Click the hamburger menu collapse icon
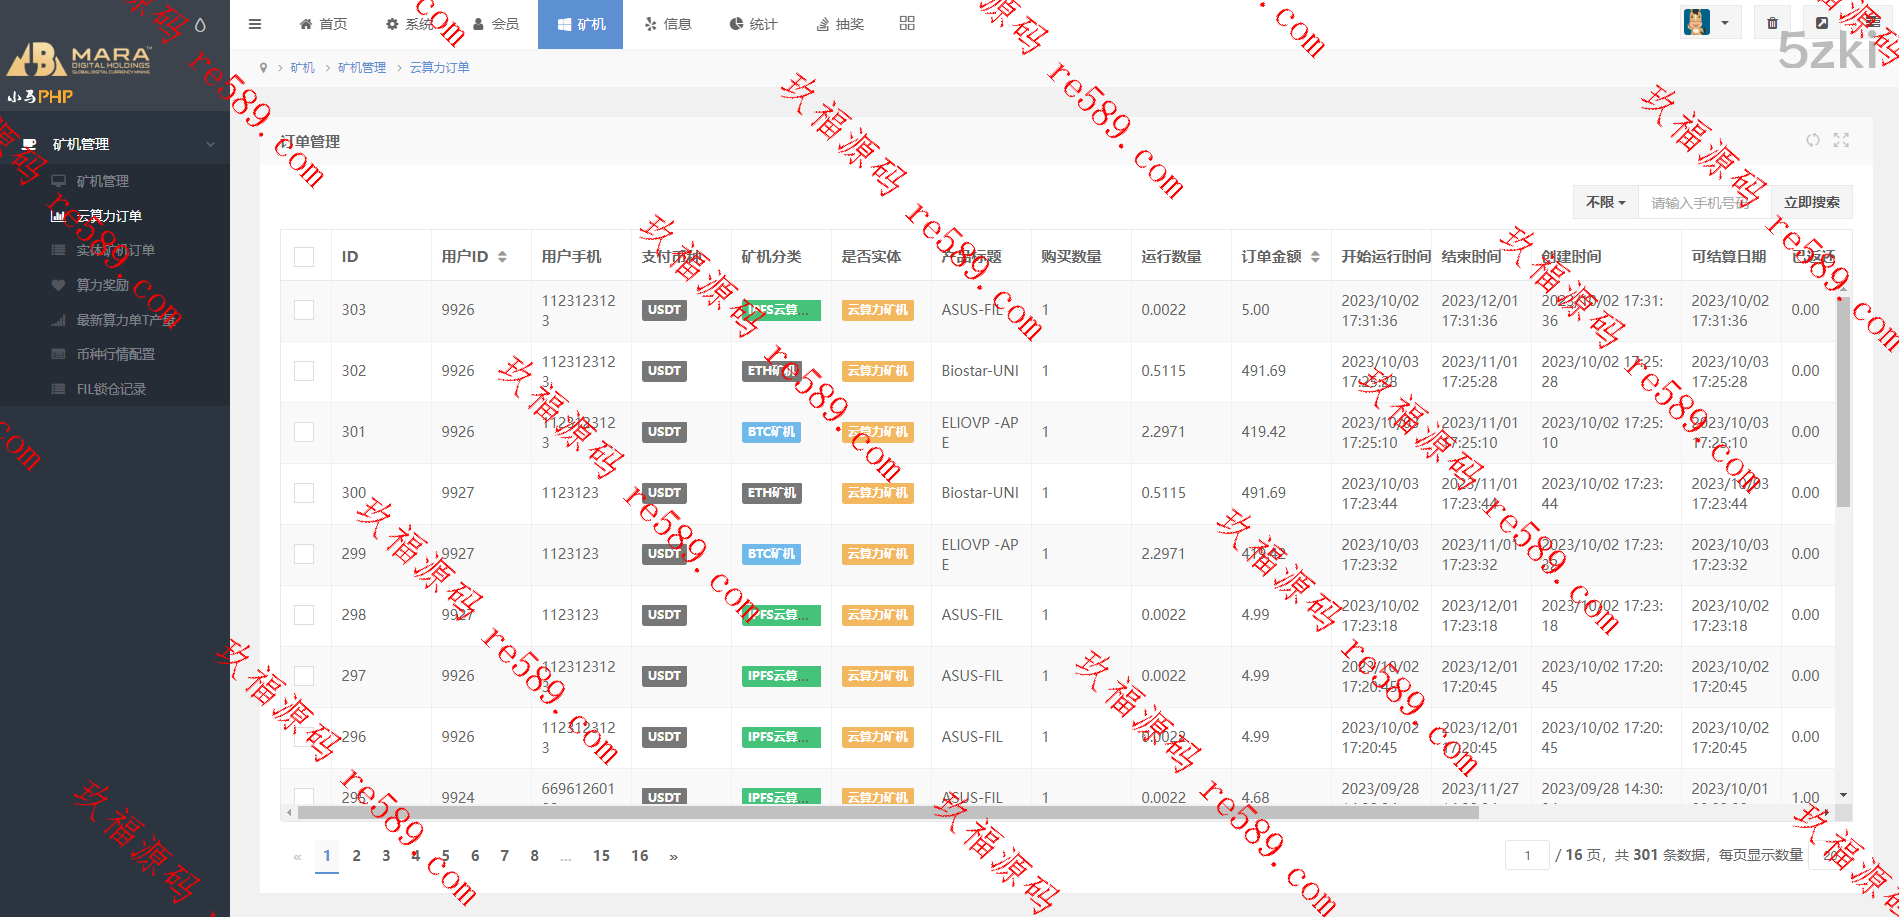This screenshot has width=1899, height=917. tap(255, 24)
